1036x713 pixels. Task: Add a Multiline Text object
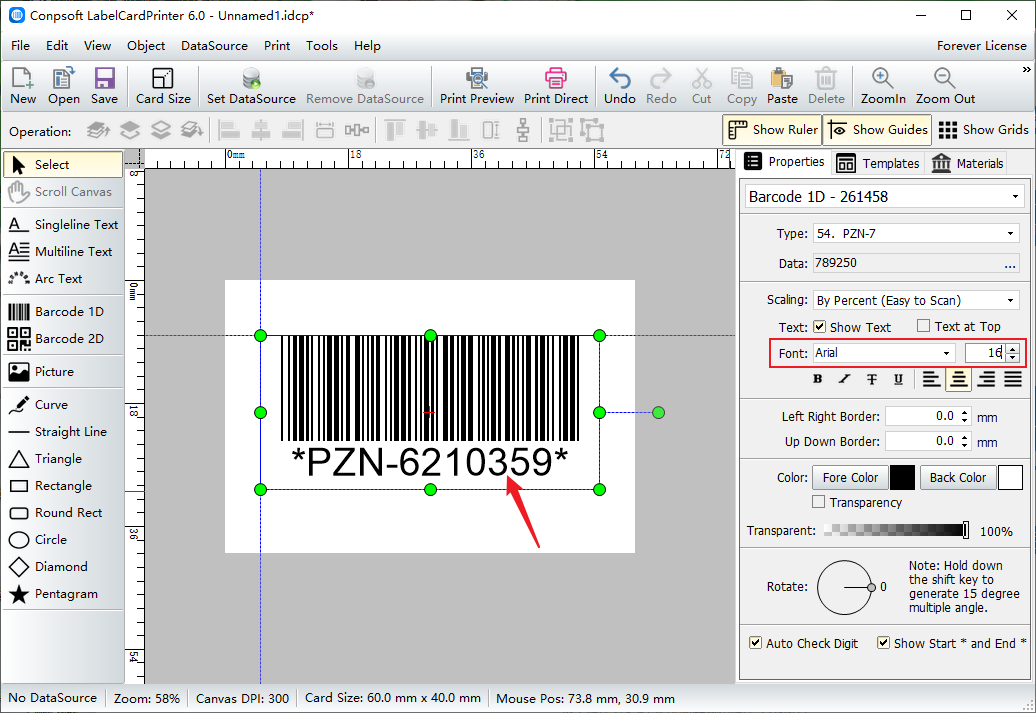63,252
